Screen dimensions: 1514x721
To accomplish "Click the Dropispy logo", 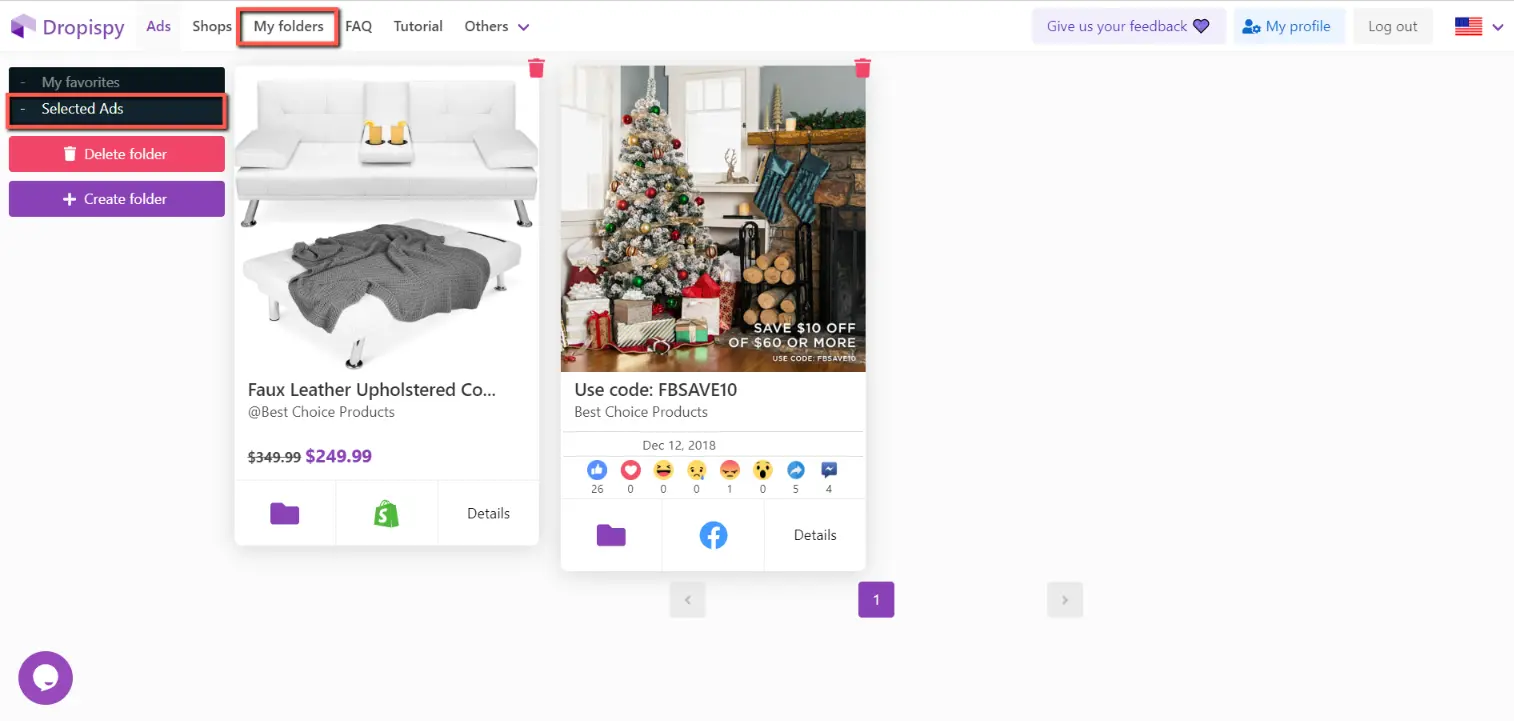I will (67, 26).
